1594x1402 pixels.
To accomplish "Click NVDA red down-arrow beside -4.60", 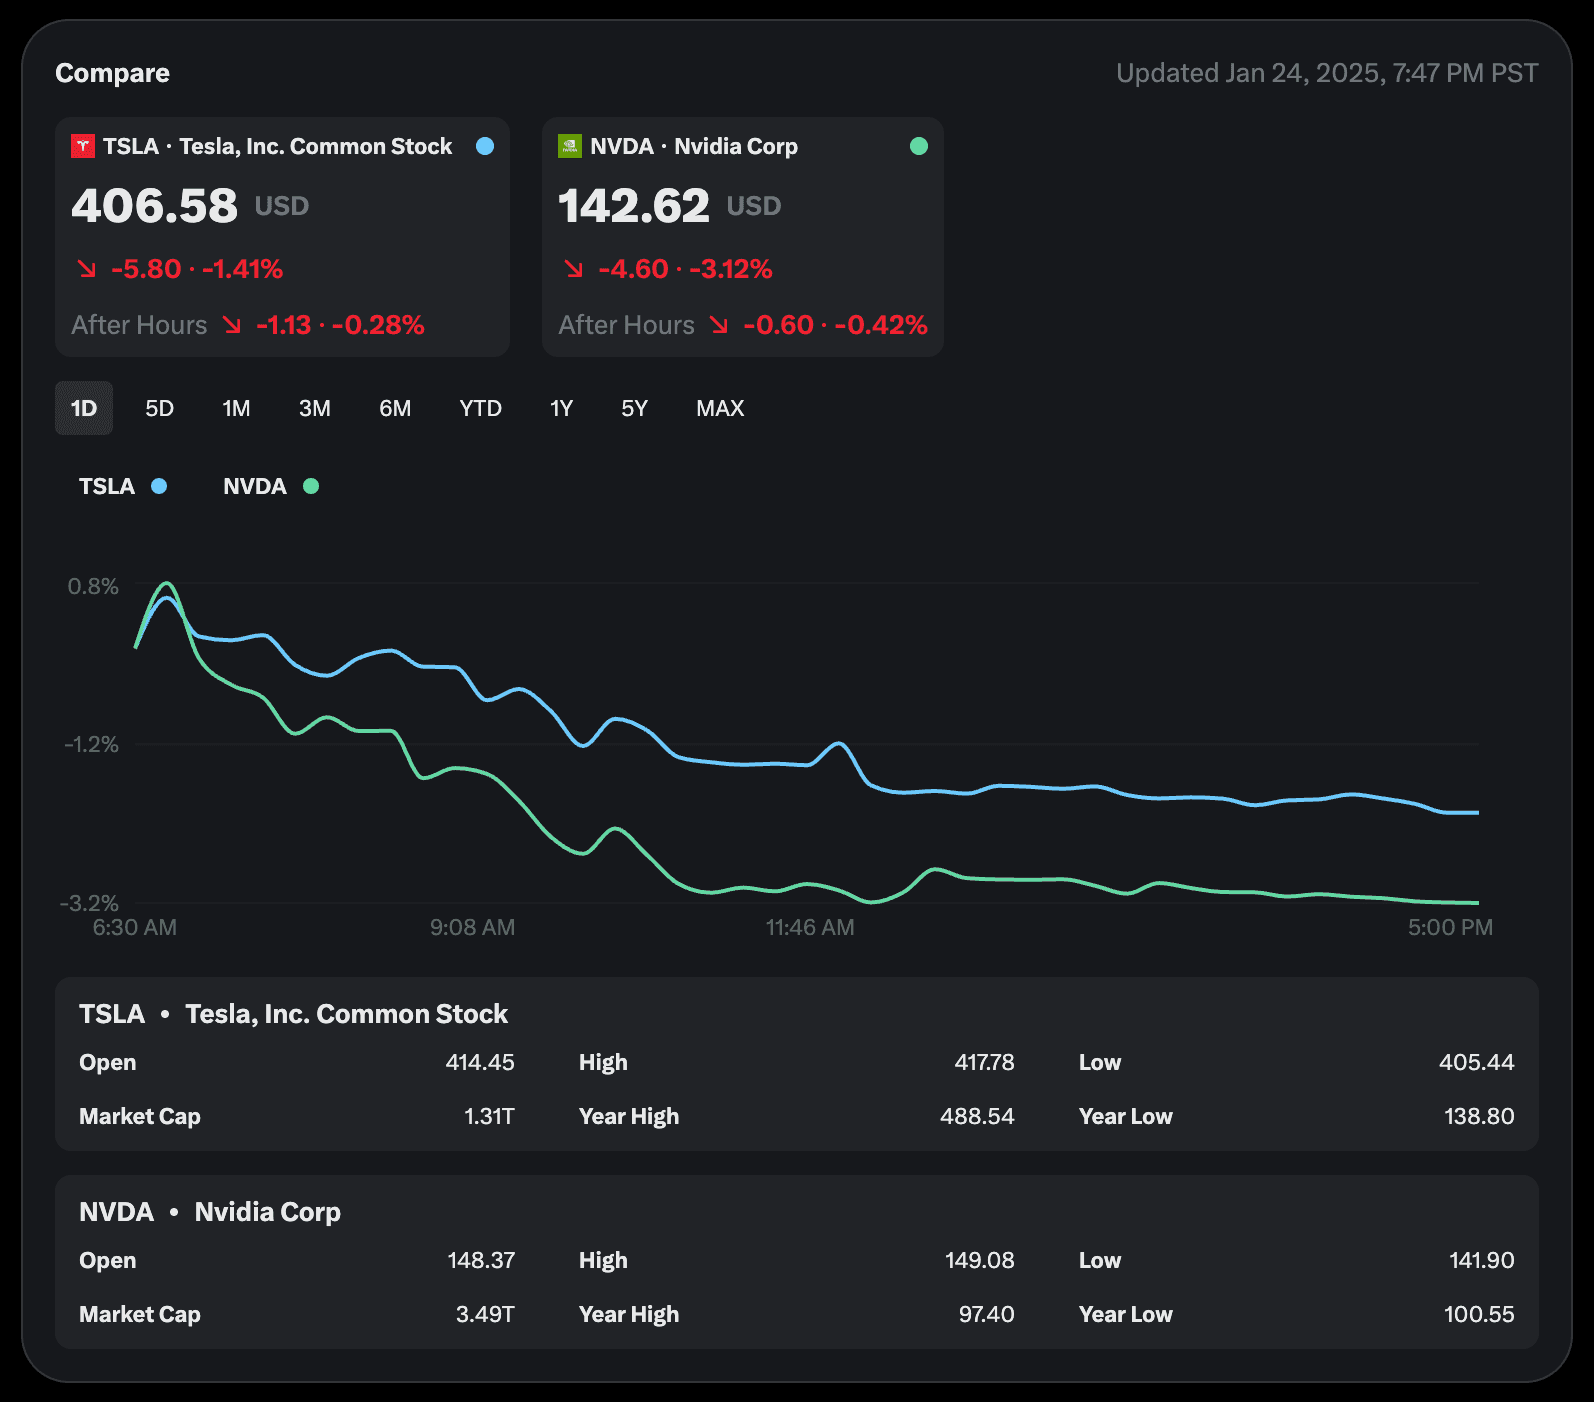I will tap(574, 269).
